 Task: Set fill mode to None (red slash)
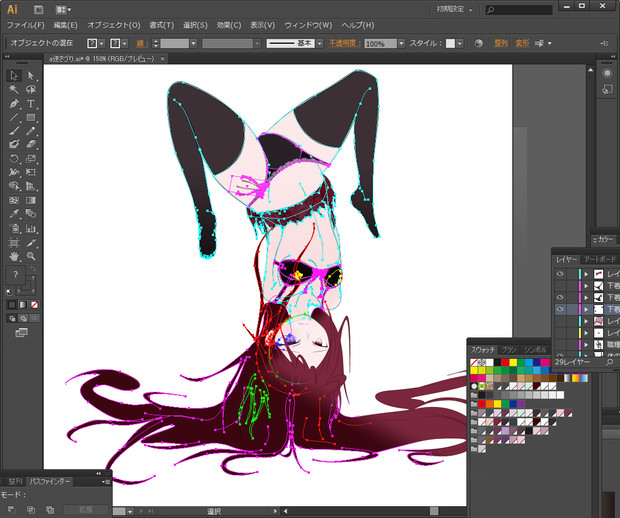(x=34, y=305)
